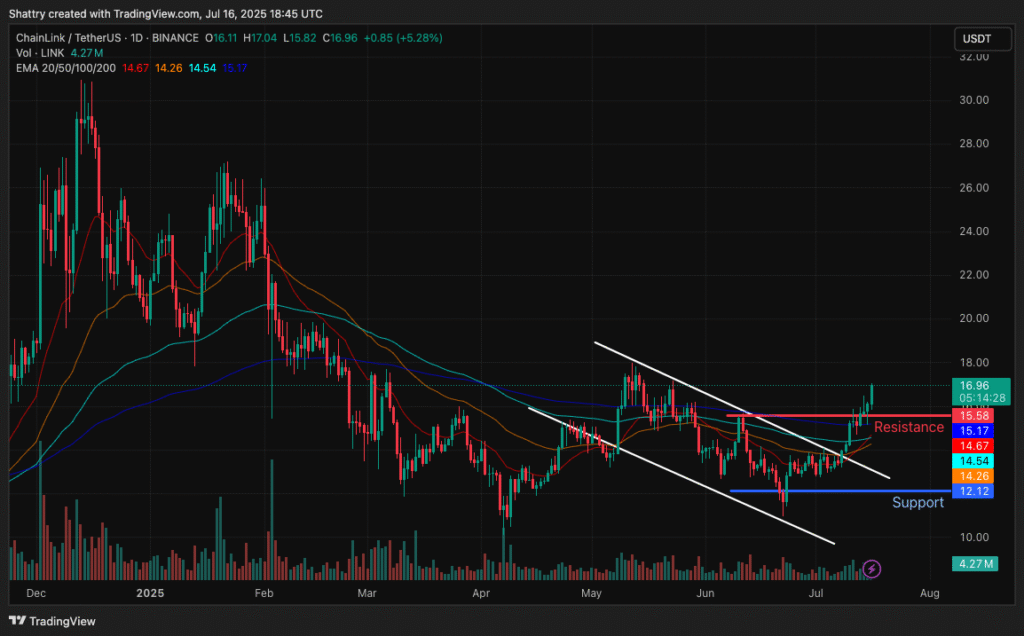
Task: Select the blue Support text annotation
Action: pyautogui.click(x=918, y=502)
